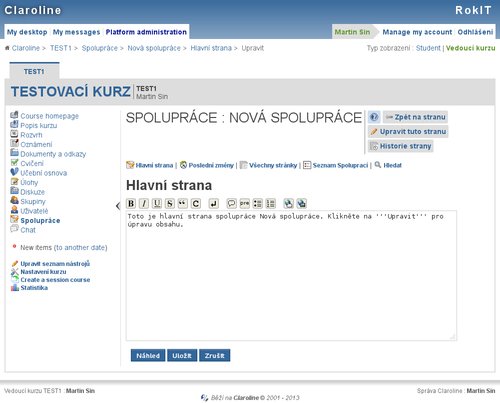The image size is (500, 403).
Task: Insert line break with return-arrow icon
Action: [x=214, y=203]
